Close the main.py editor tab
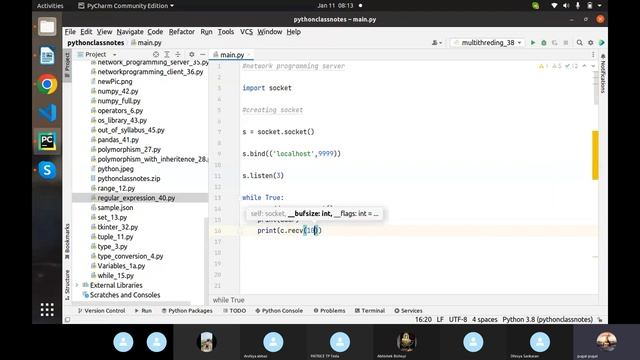640x360 pixels. (x=249, y=55)
